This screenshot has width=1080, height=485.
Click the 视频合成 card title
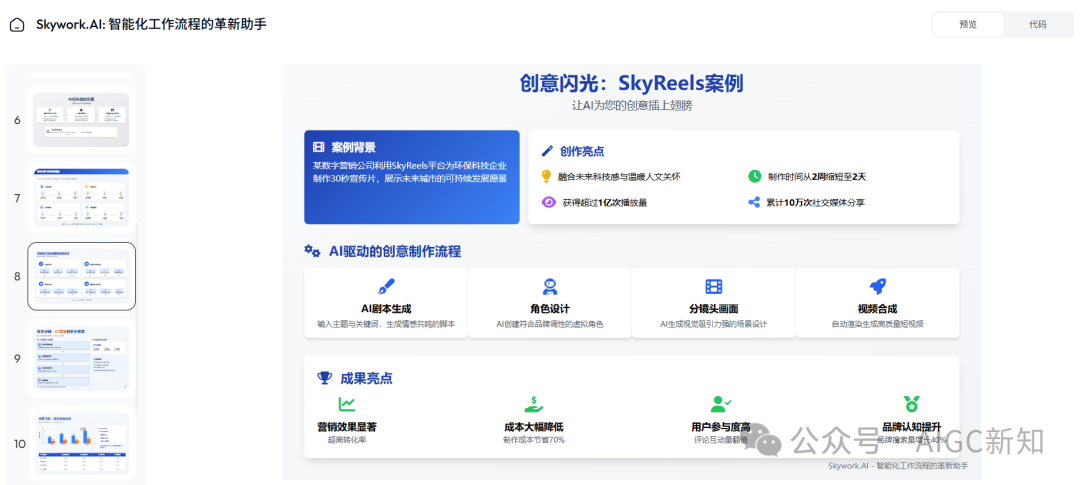878,309
